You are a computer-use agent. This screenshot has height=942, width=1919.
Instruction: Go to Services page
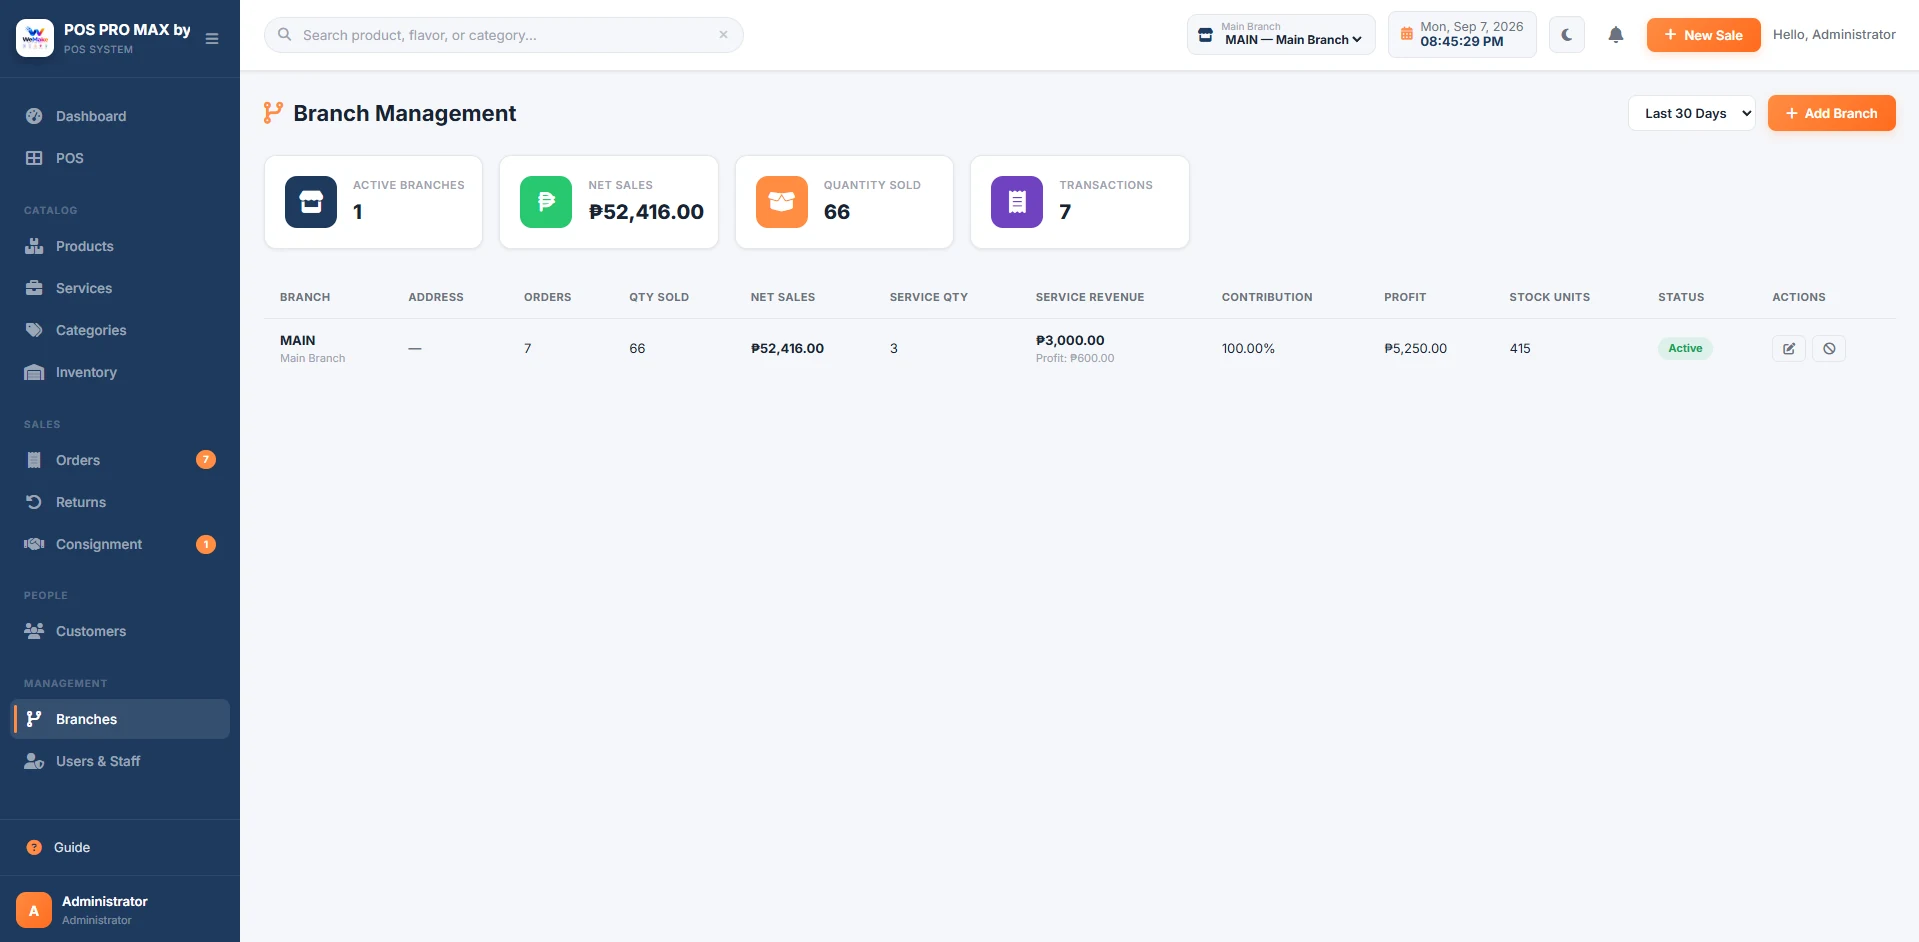(120, 288)
